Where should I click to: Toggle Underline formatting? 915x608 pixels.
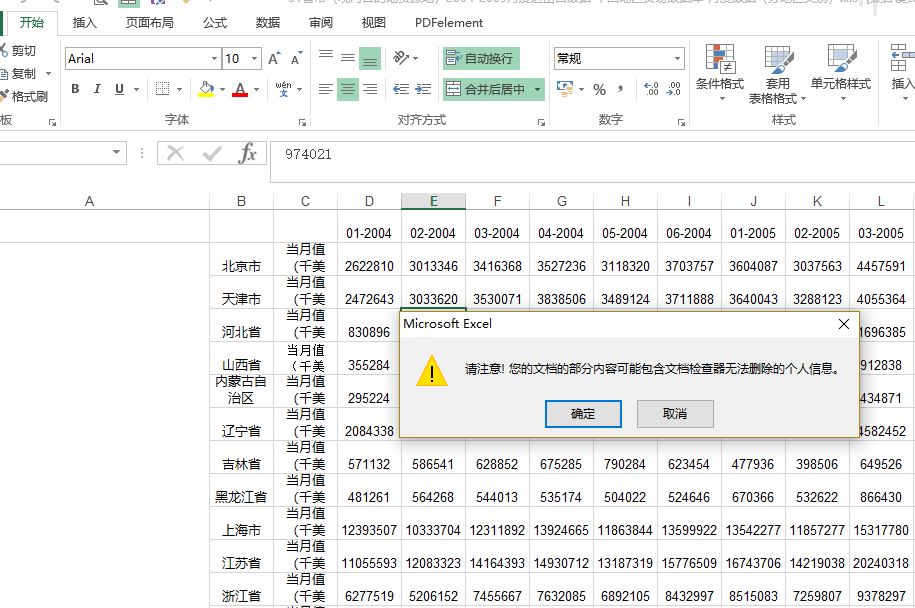120,89
